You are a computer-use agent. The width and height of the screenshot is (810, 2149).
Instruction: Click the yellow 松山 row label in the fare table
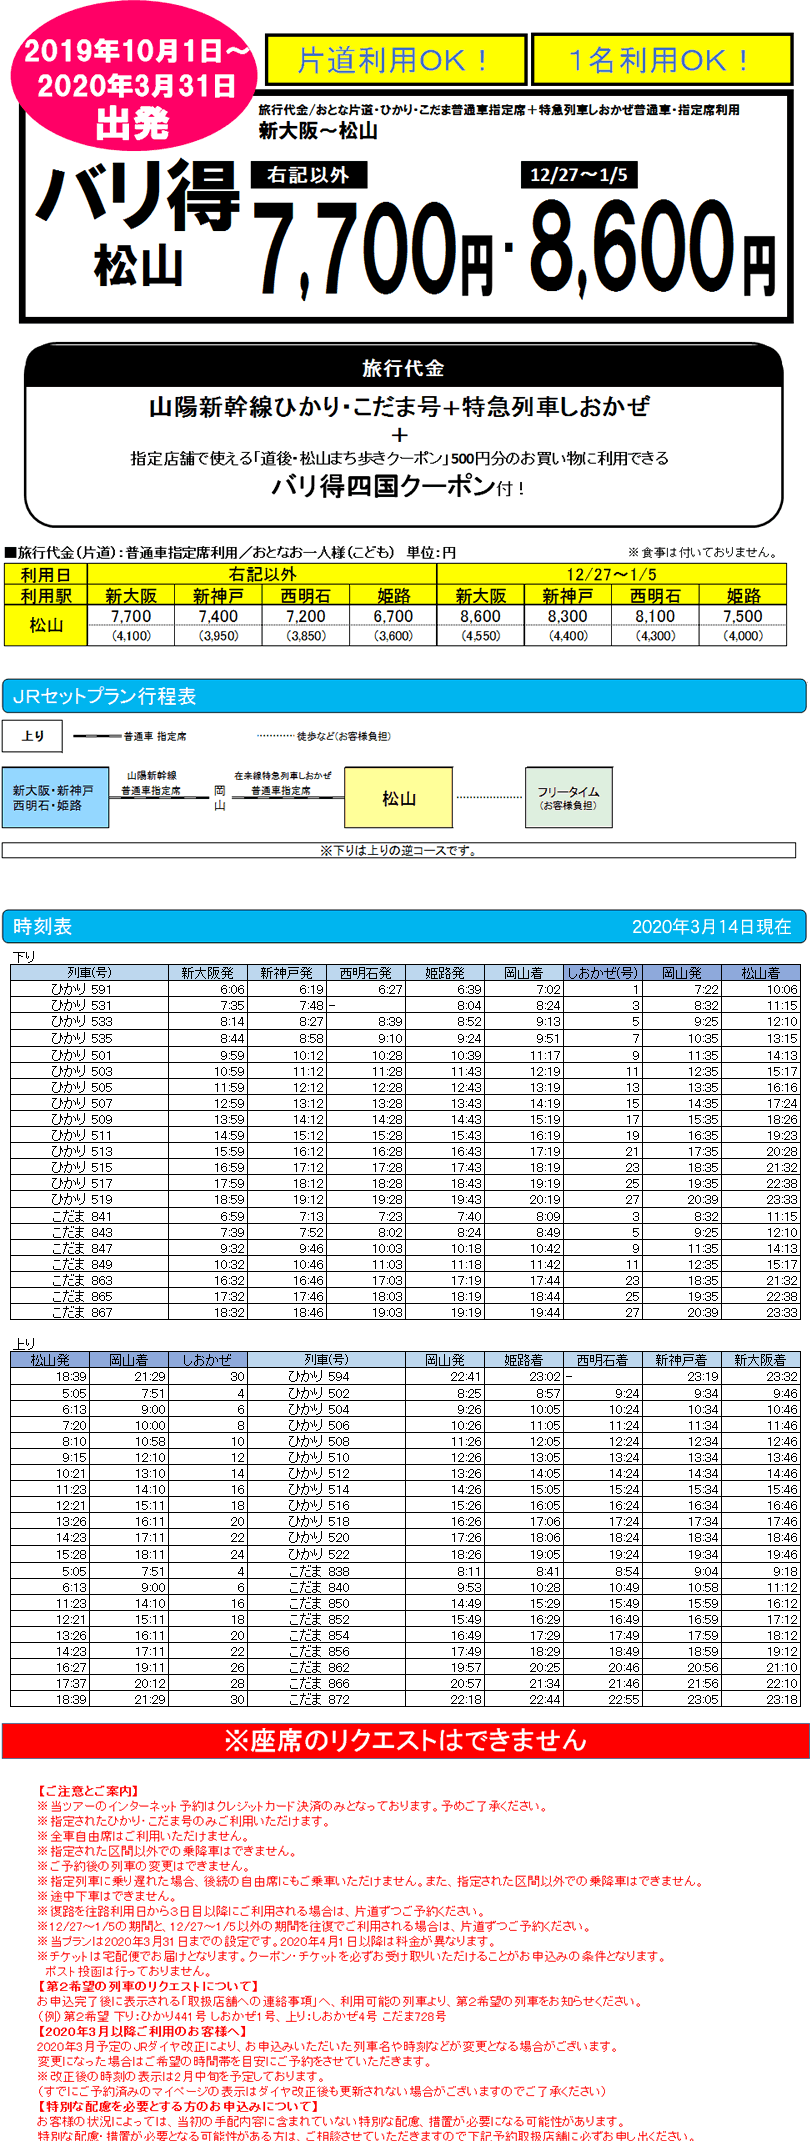pos(46,626)
